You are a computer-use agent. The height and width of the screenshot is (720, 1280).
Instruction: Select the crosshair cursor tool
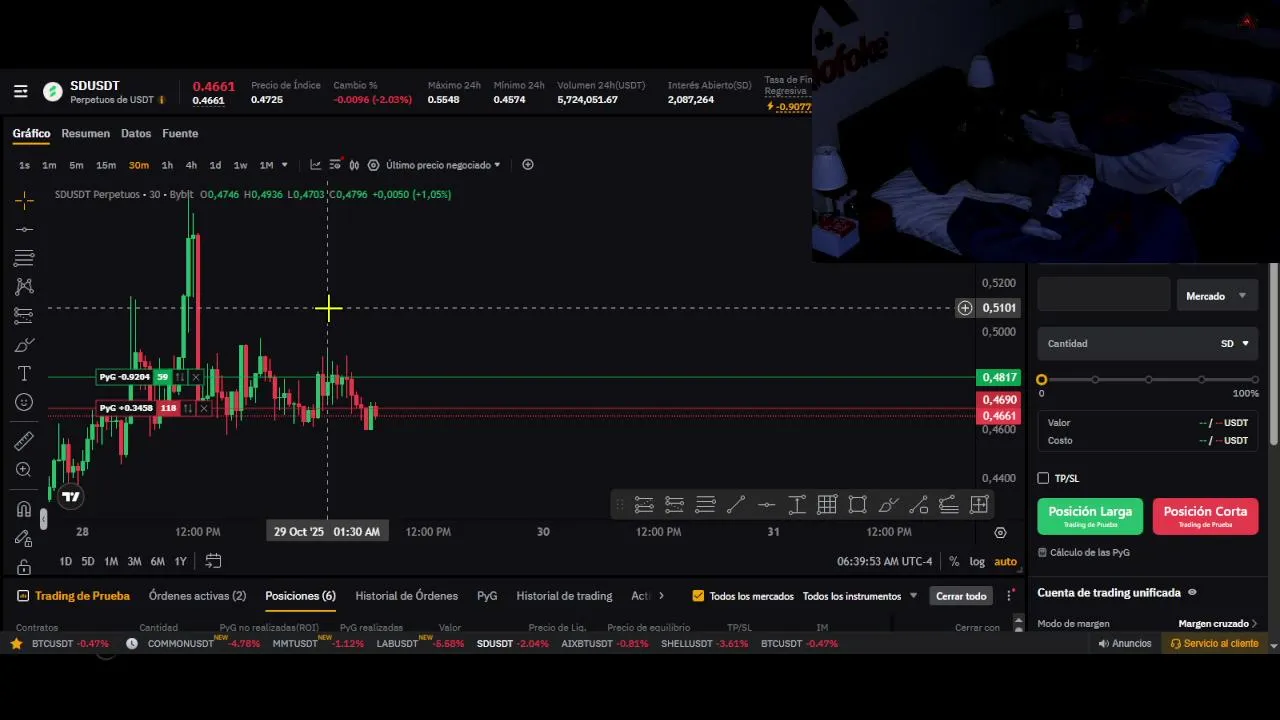tap(24, 200)
